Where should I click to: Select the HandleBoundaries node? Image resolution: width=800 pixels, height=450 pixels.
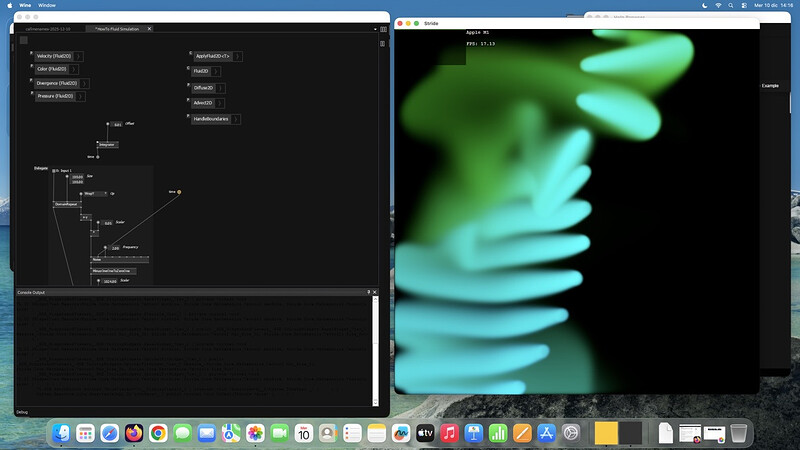[210, 119]
